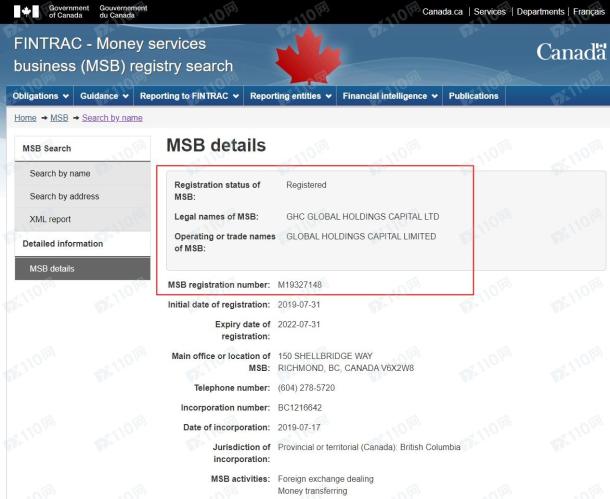Click telephone number (604) 278-5720
This screenshot has width=610, height=499.
306,388
